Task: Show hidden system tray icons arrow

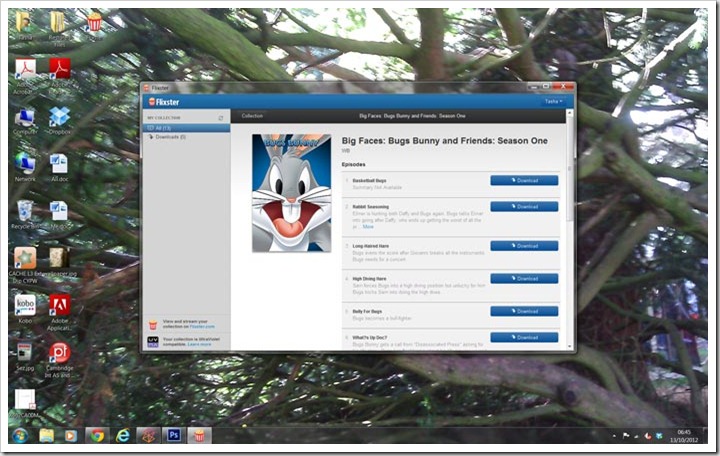Action: (614, 436)
